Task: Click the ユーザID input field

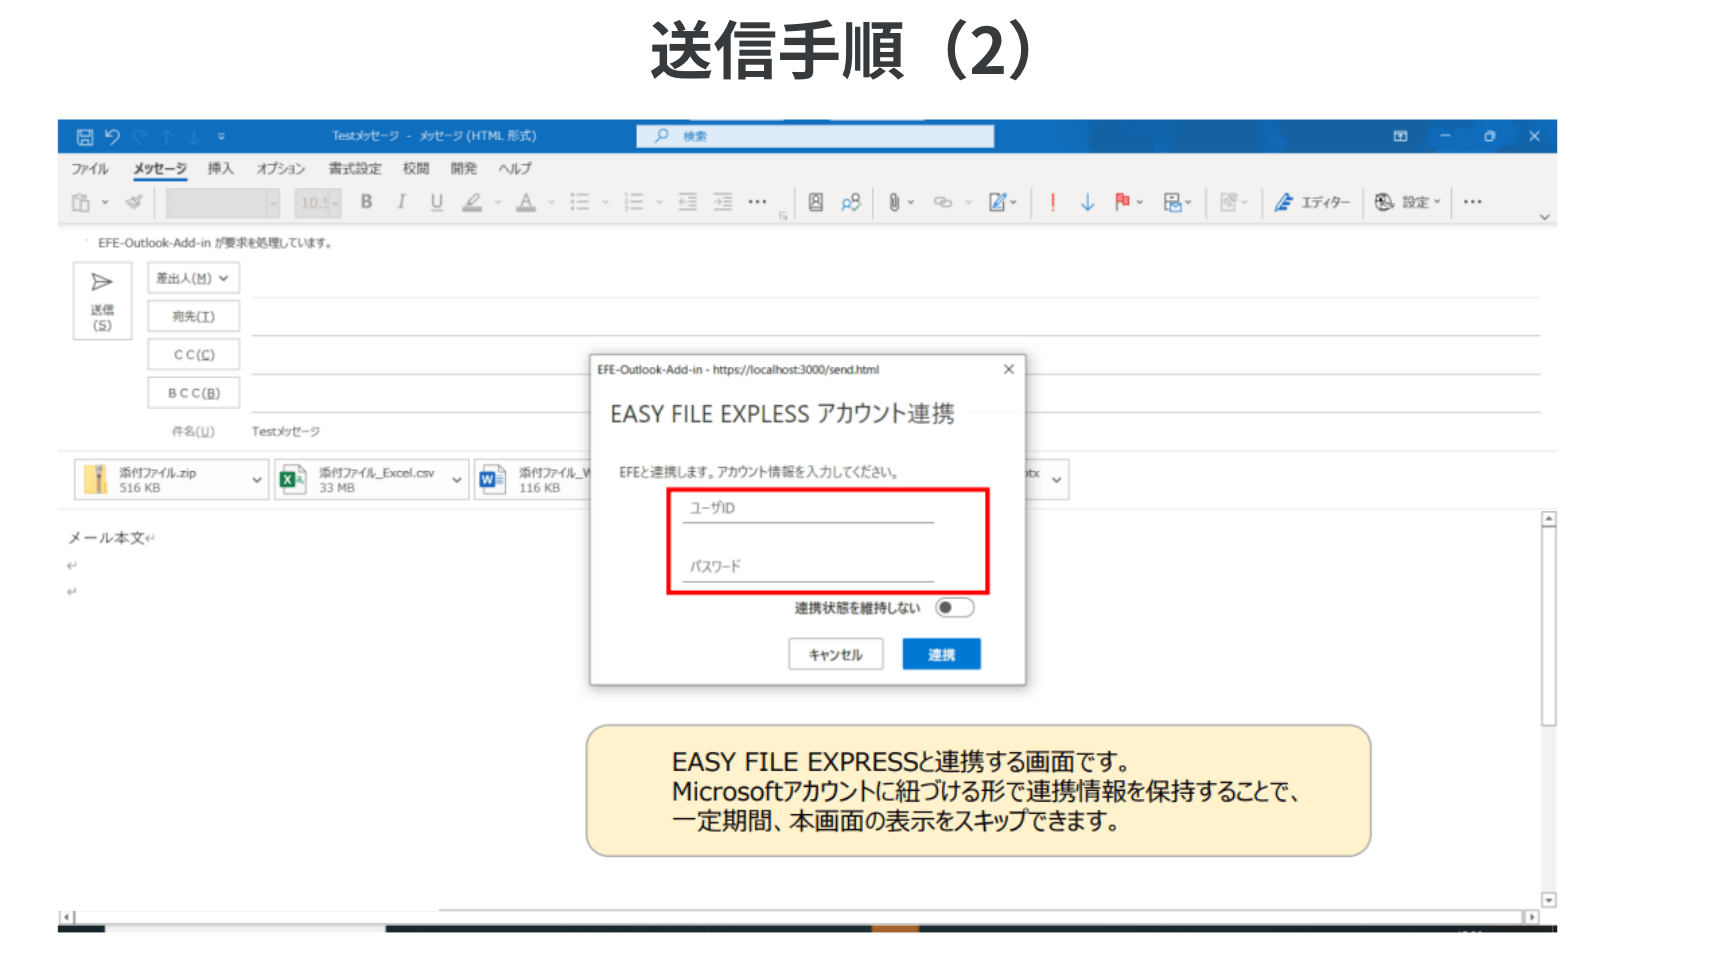Action: pyautogui.click(x=808, y=509)
